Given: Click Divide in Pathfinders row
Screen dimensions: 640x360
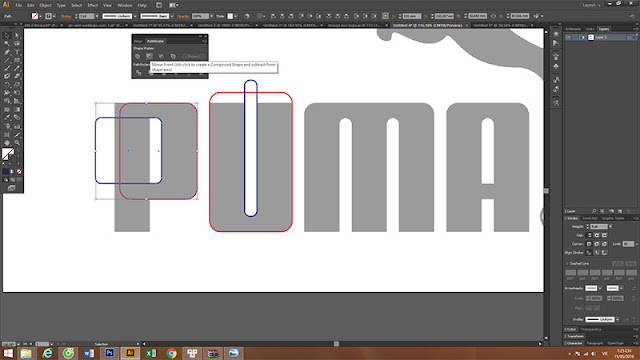Looking at the screenshot, I should [x=139, y=73].
